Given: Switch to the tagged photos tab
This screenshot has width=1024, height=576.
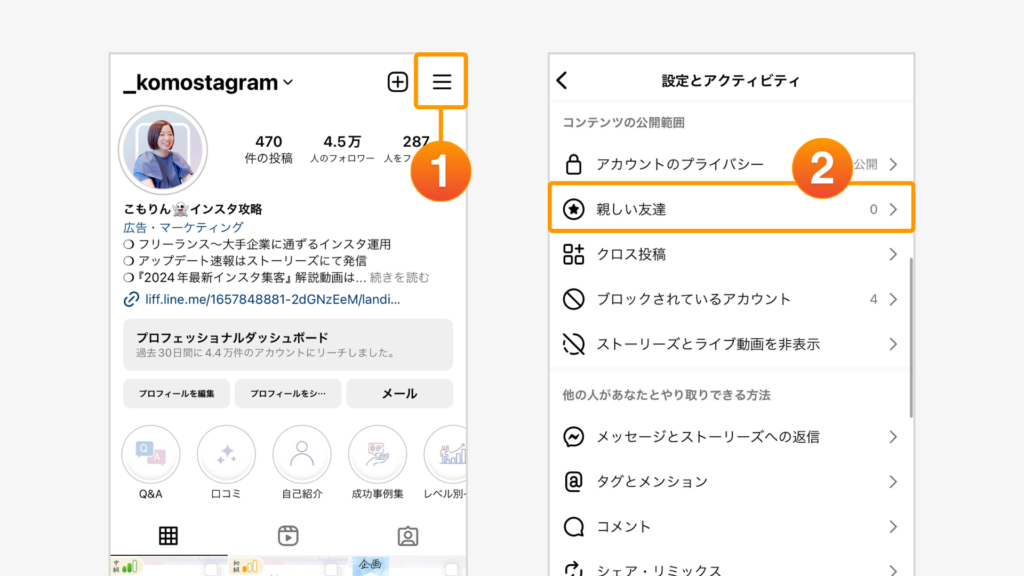Looking at the screenshot, I should click(407, 536).
